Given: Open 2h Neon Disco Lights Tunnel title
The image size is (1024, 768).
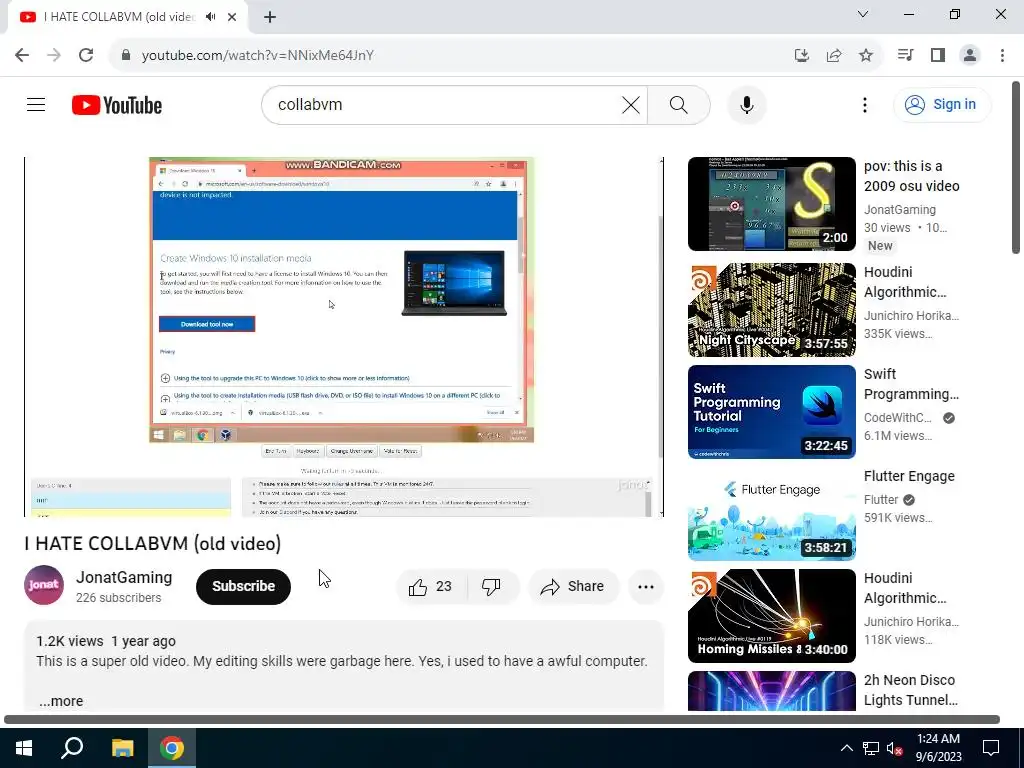Looking at the screenshot, I should pos(910,690).
